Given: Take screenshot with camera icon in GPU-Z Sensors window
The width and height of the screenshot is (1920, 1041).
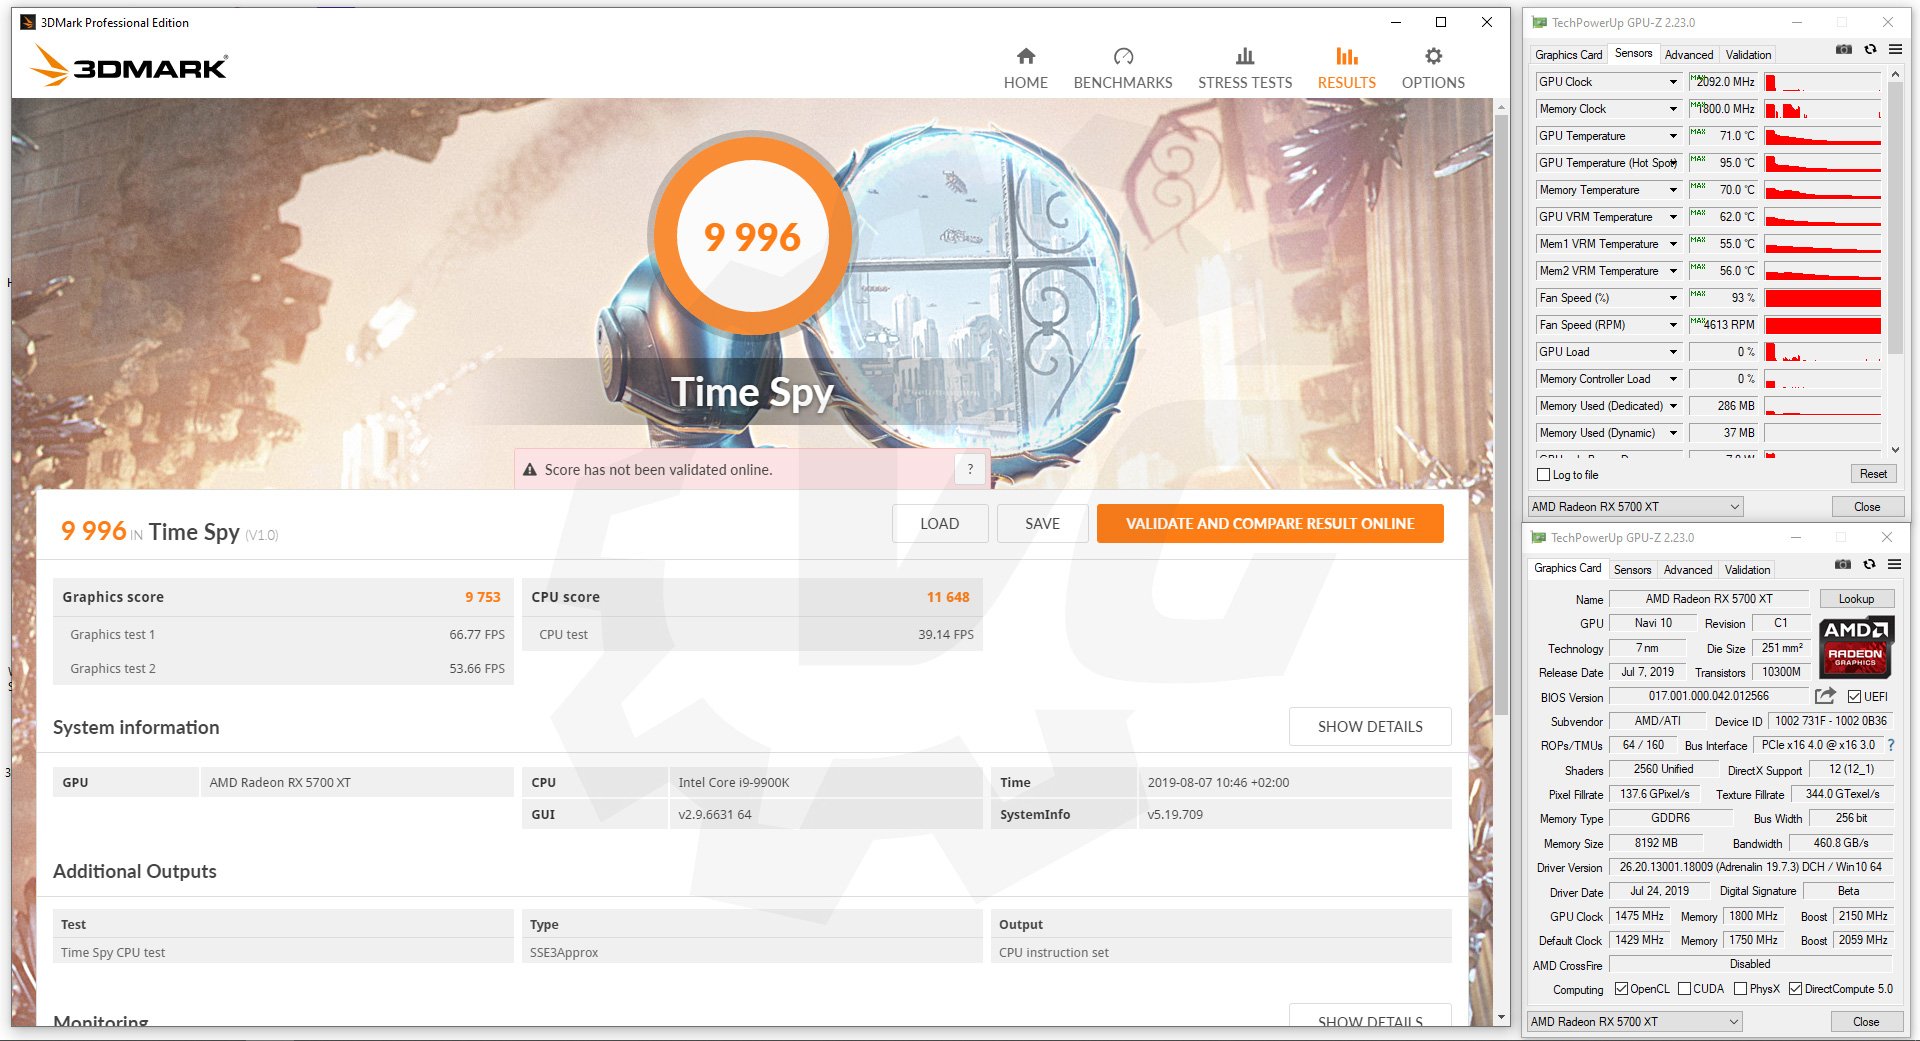Looking at the screenshot, I should (1844, 49).
